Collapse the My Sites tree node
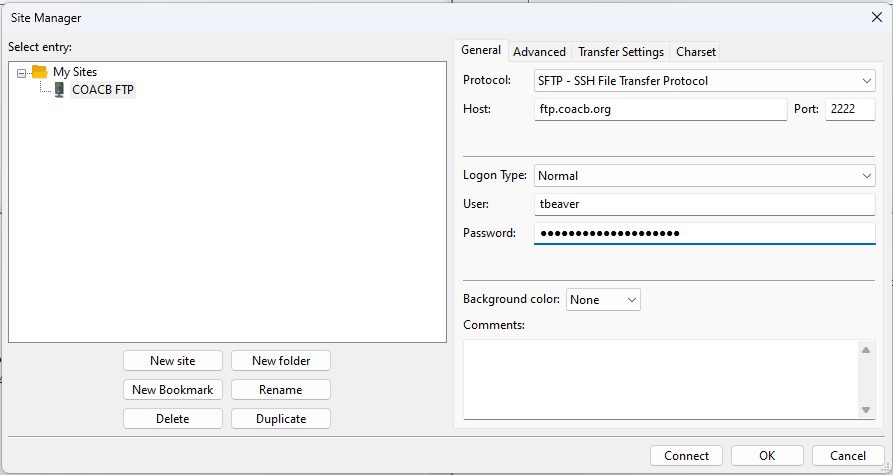Screen dimensions: 893x475 (x=22, y=72)
